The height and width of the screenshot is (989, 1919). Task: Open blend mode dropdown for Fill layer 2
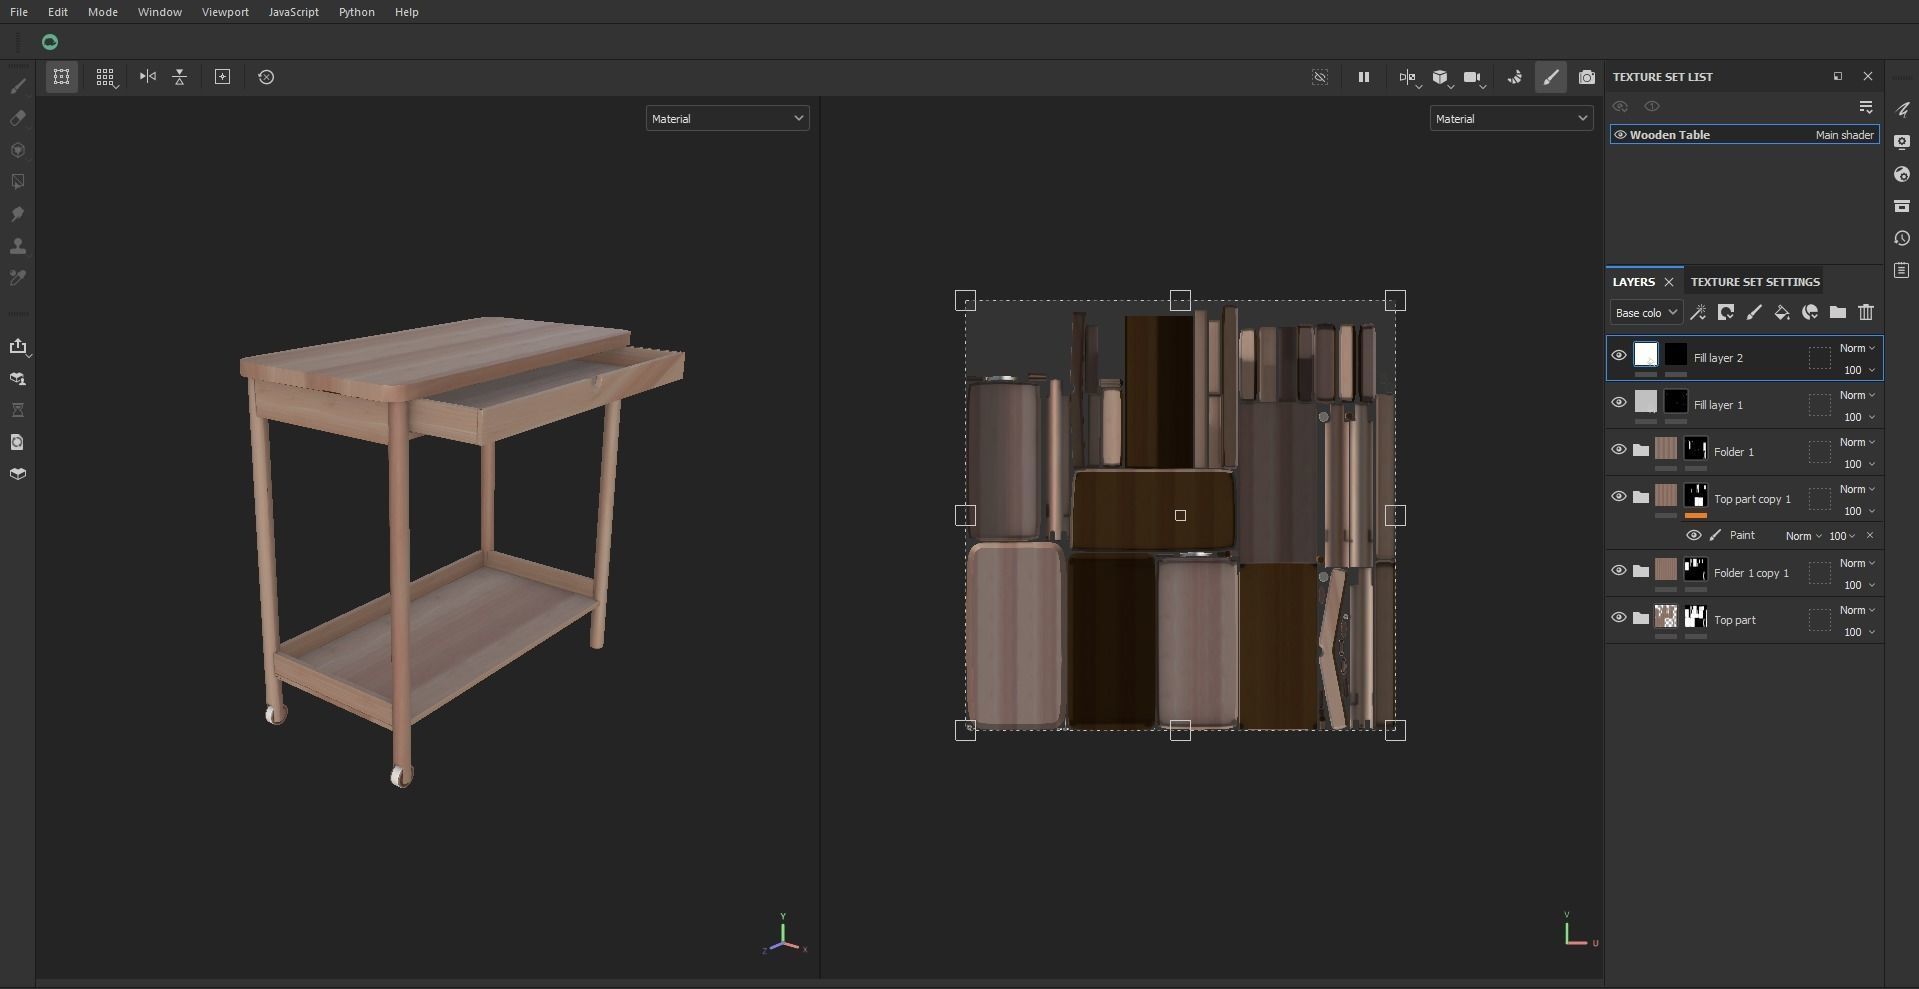click(1857, 348)
